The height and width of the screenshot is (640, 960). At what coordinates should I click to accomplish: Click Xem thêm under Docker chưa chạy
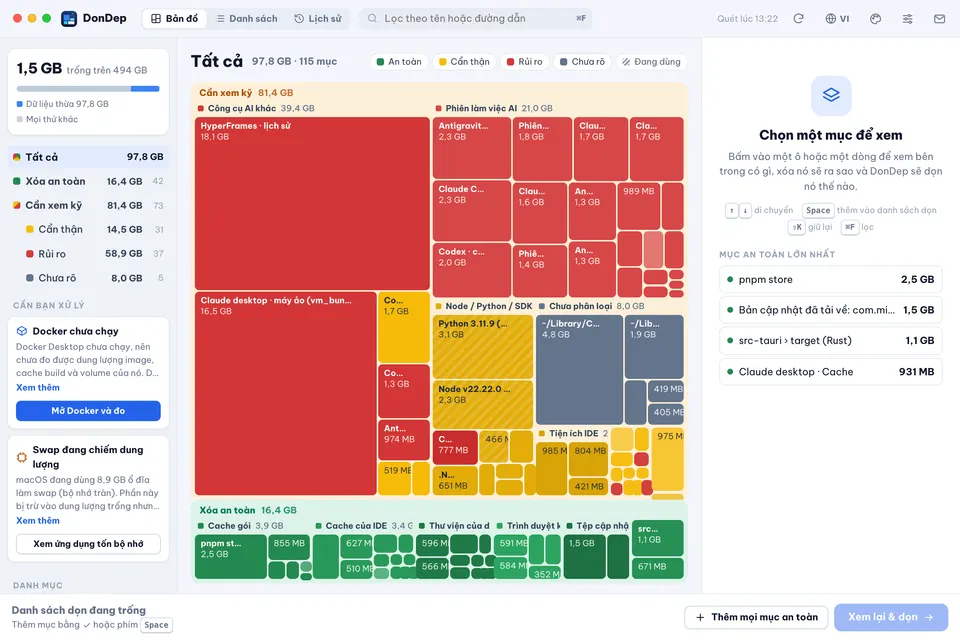(x=38, y=387)
